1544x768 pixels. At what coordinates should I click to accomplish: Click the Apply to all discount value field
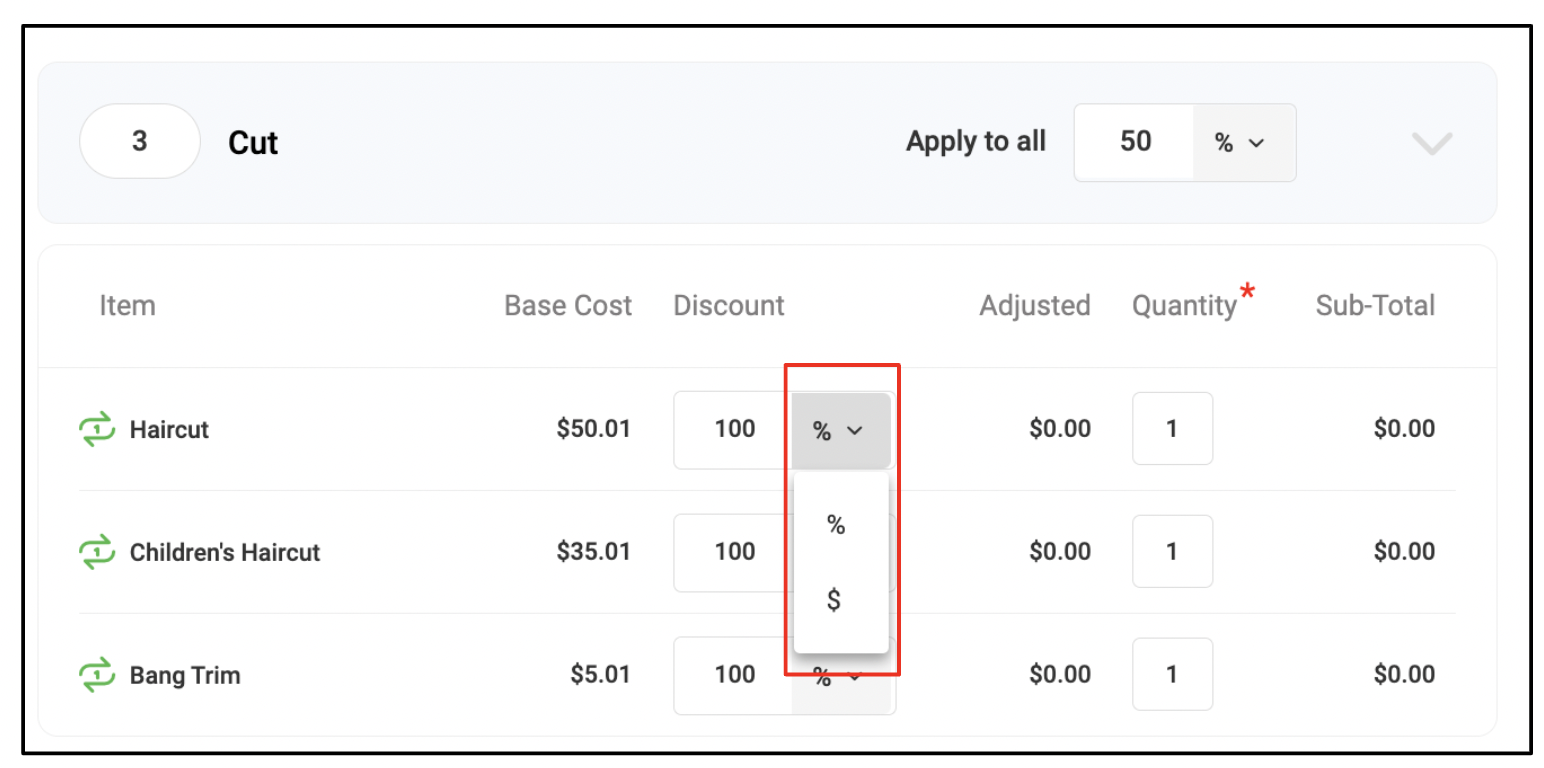pos(1134,143)
